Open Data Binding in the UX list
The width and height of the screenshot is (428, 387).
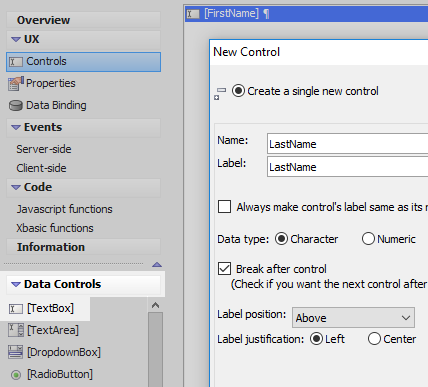click(56, 105)
